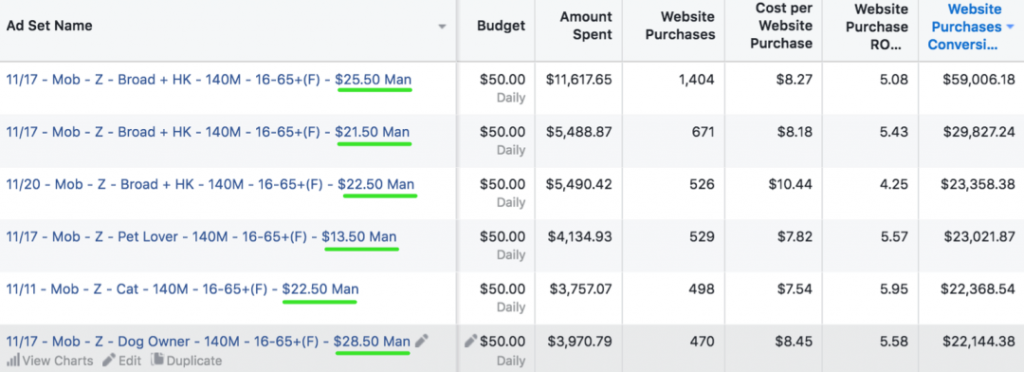Open the Pet Lover $13.50 Man ad set

point(201,236)
